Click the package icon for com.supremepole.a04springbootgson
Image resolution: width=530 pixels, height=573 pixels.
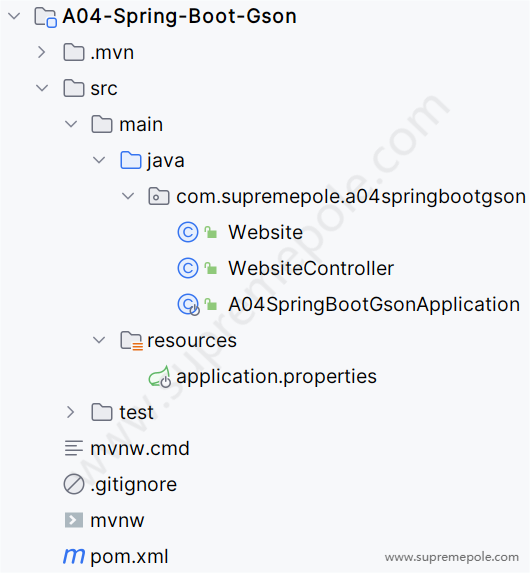click(159, 196)
